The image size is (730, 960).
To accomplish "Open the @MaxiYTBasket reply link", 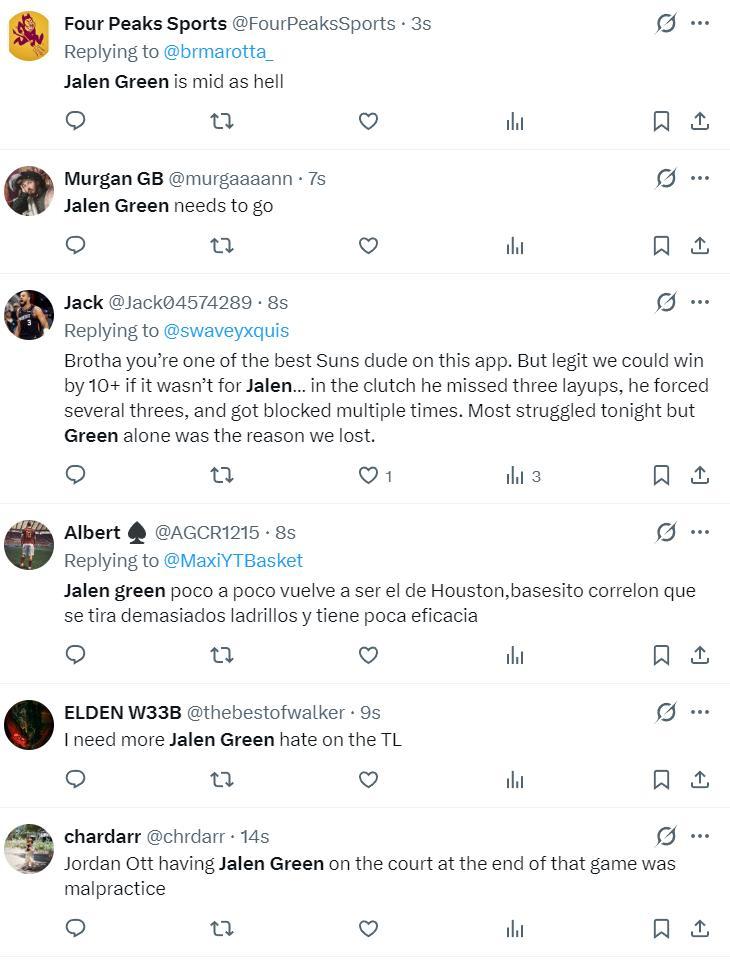I will pyautogui.click(x=233, y=560).
